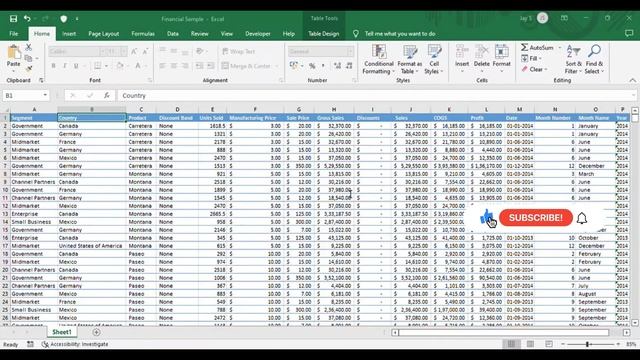Toggle Wrap Text

click(238, 51)
